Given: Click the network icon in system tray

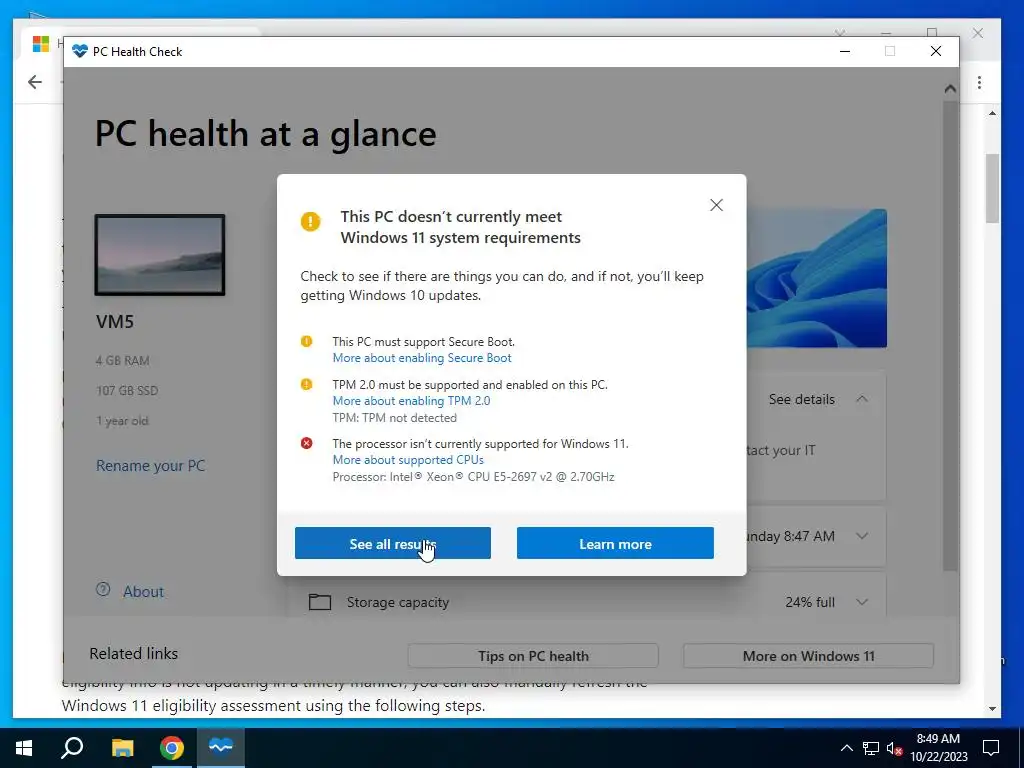Looking at the screenshot, I should pos(871,748).
